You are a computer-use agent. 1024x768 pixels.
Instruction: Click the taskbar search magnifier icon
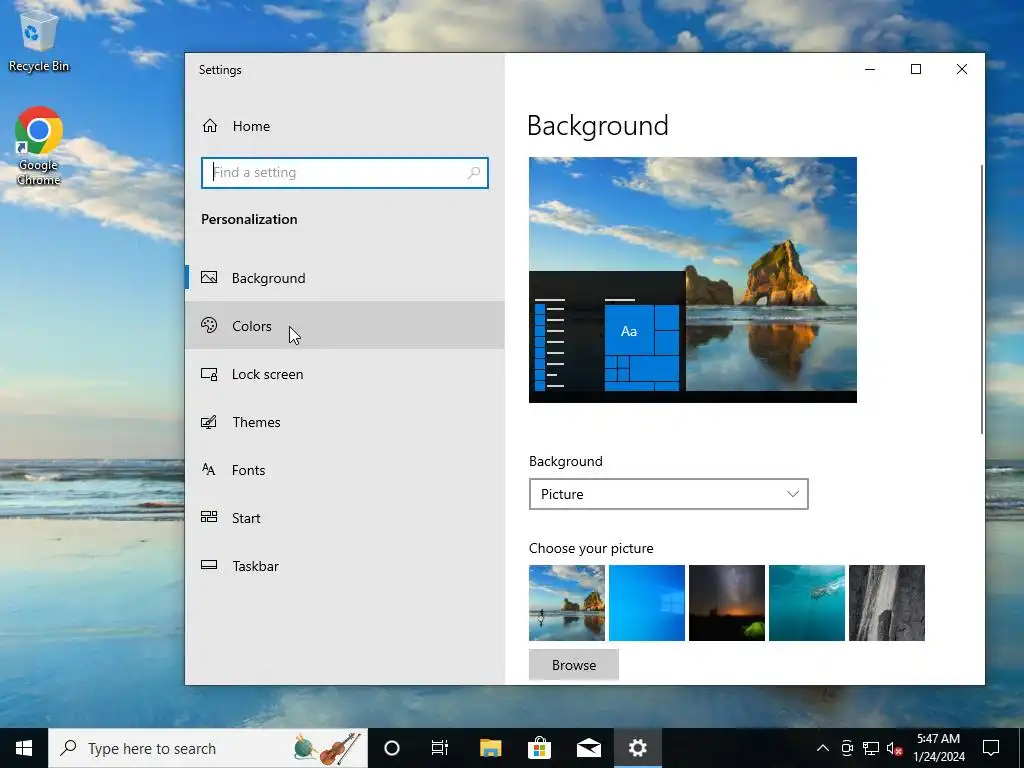coord(68,748)
